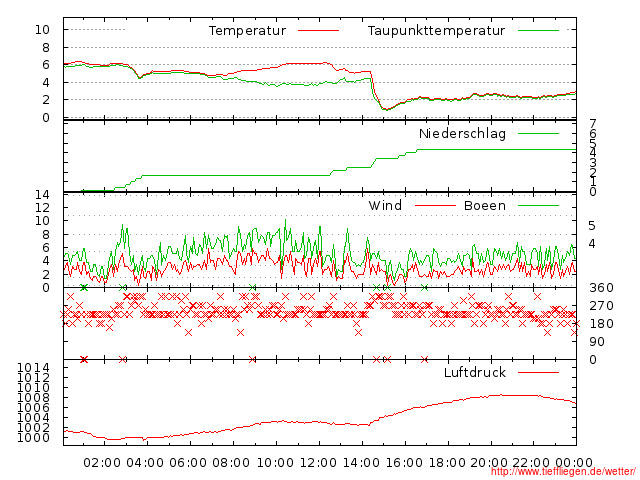The height and width of the screenshot is (480, 640).
Task: Click the 08:00 time axis label
Action: (x=231, y=463)
